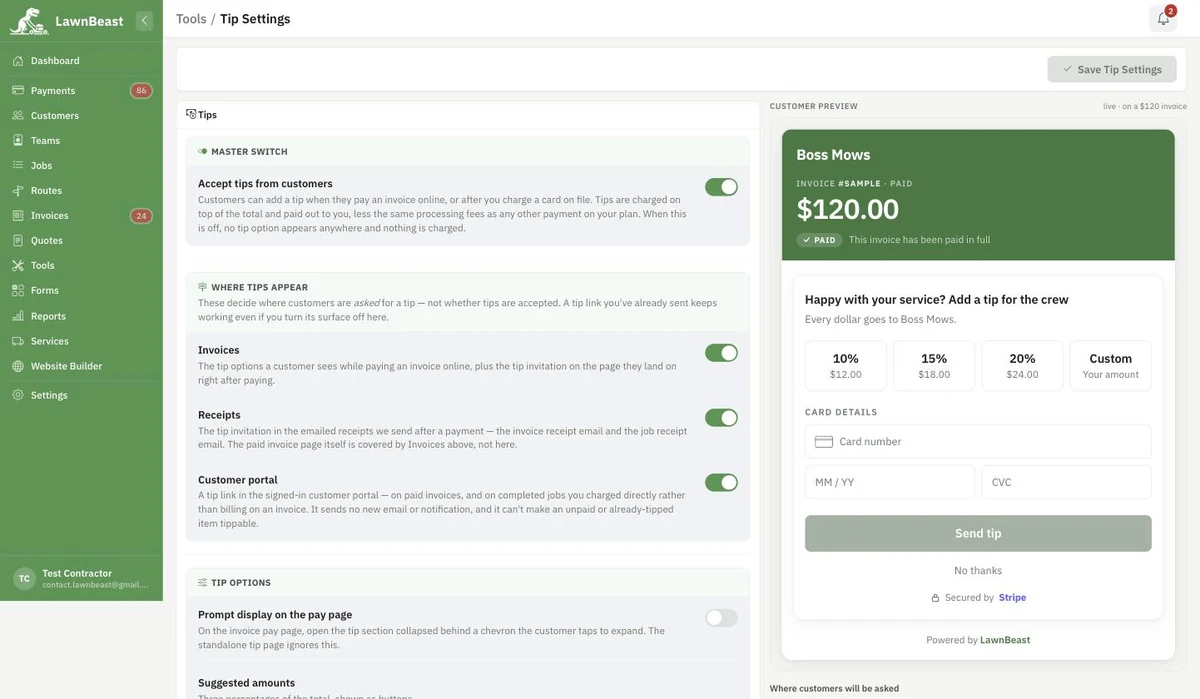Toggle the Invoices tip surface switch
Viewport: 1200px width, 699px height.
click(x=721, y=353)
